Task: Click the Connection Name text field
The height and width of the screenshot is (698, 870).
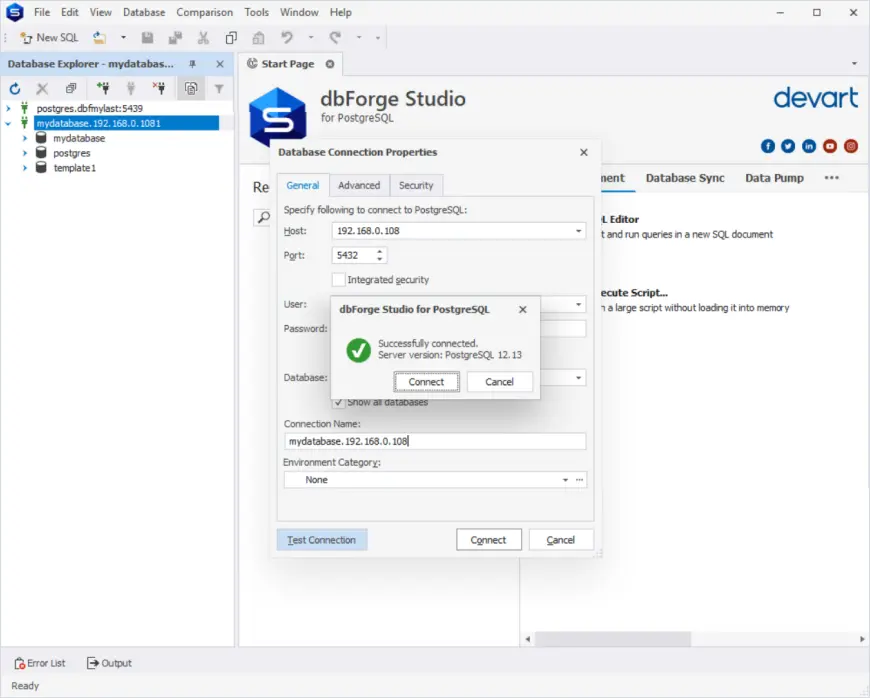Action: tap(434, 441)
